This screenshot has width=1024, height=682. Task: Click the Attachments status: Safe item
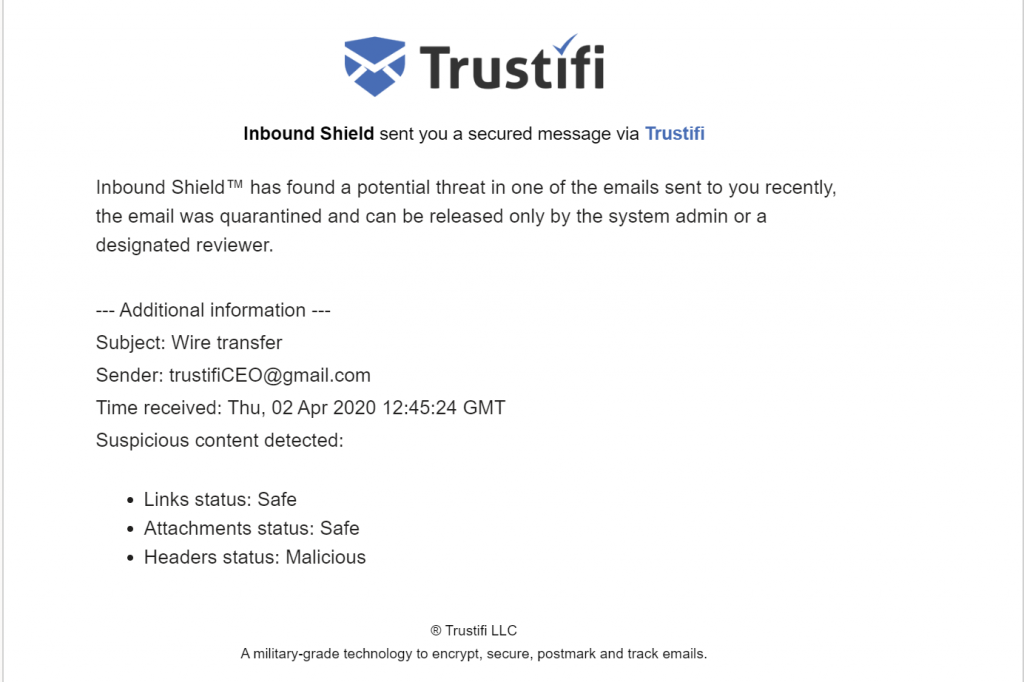tap(251, 528)
